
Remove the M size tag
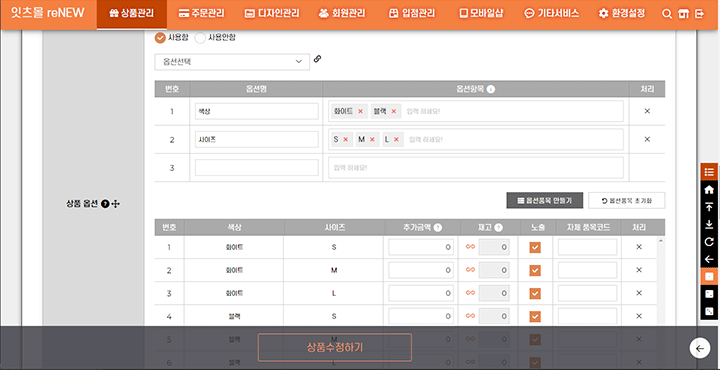[x=372, y=140]
